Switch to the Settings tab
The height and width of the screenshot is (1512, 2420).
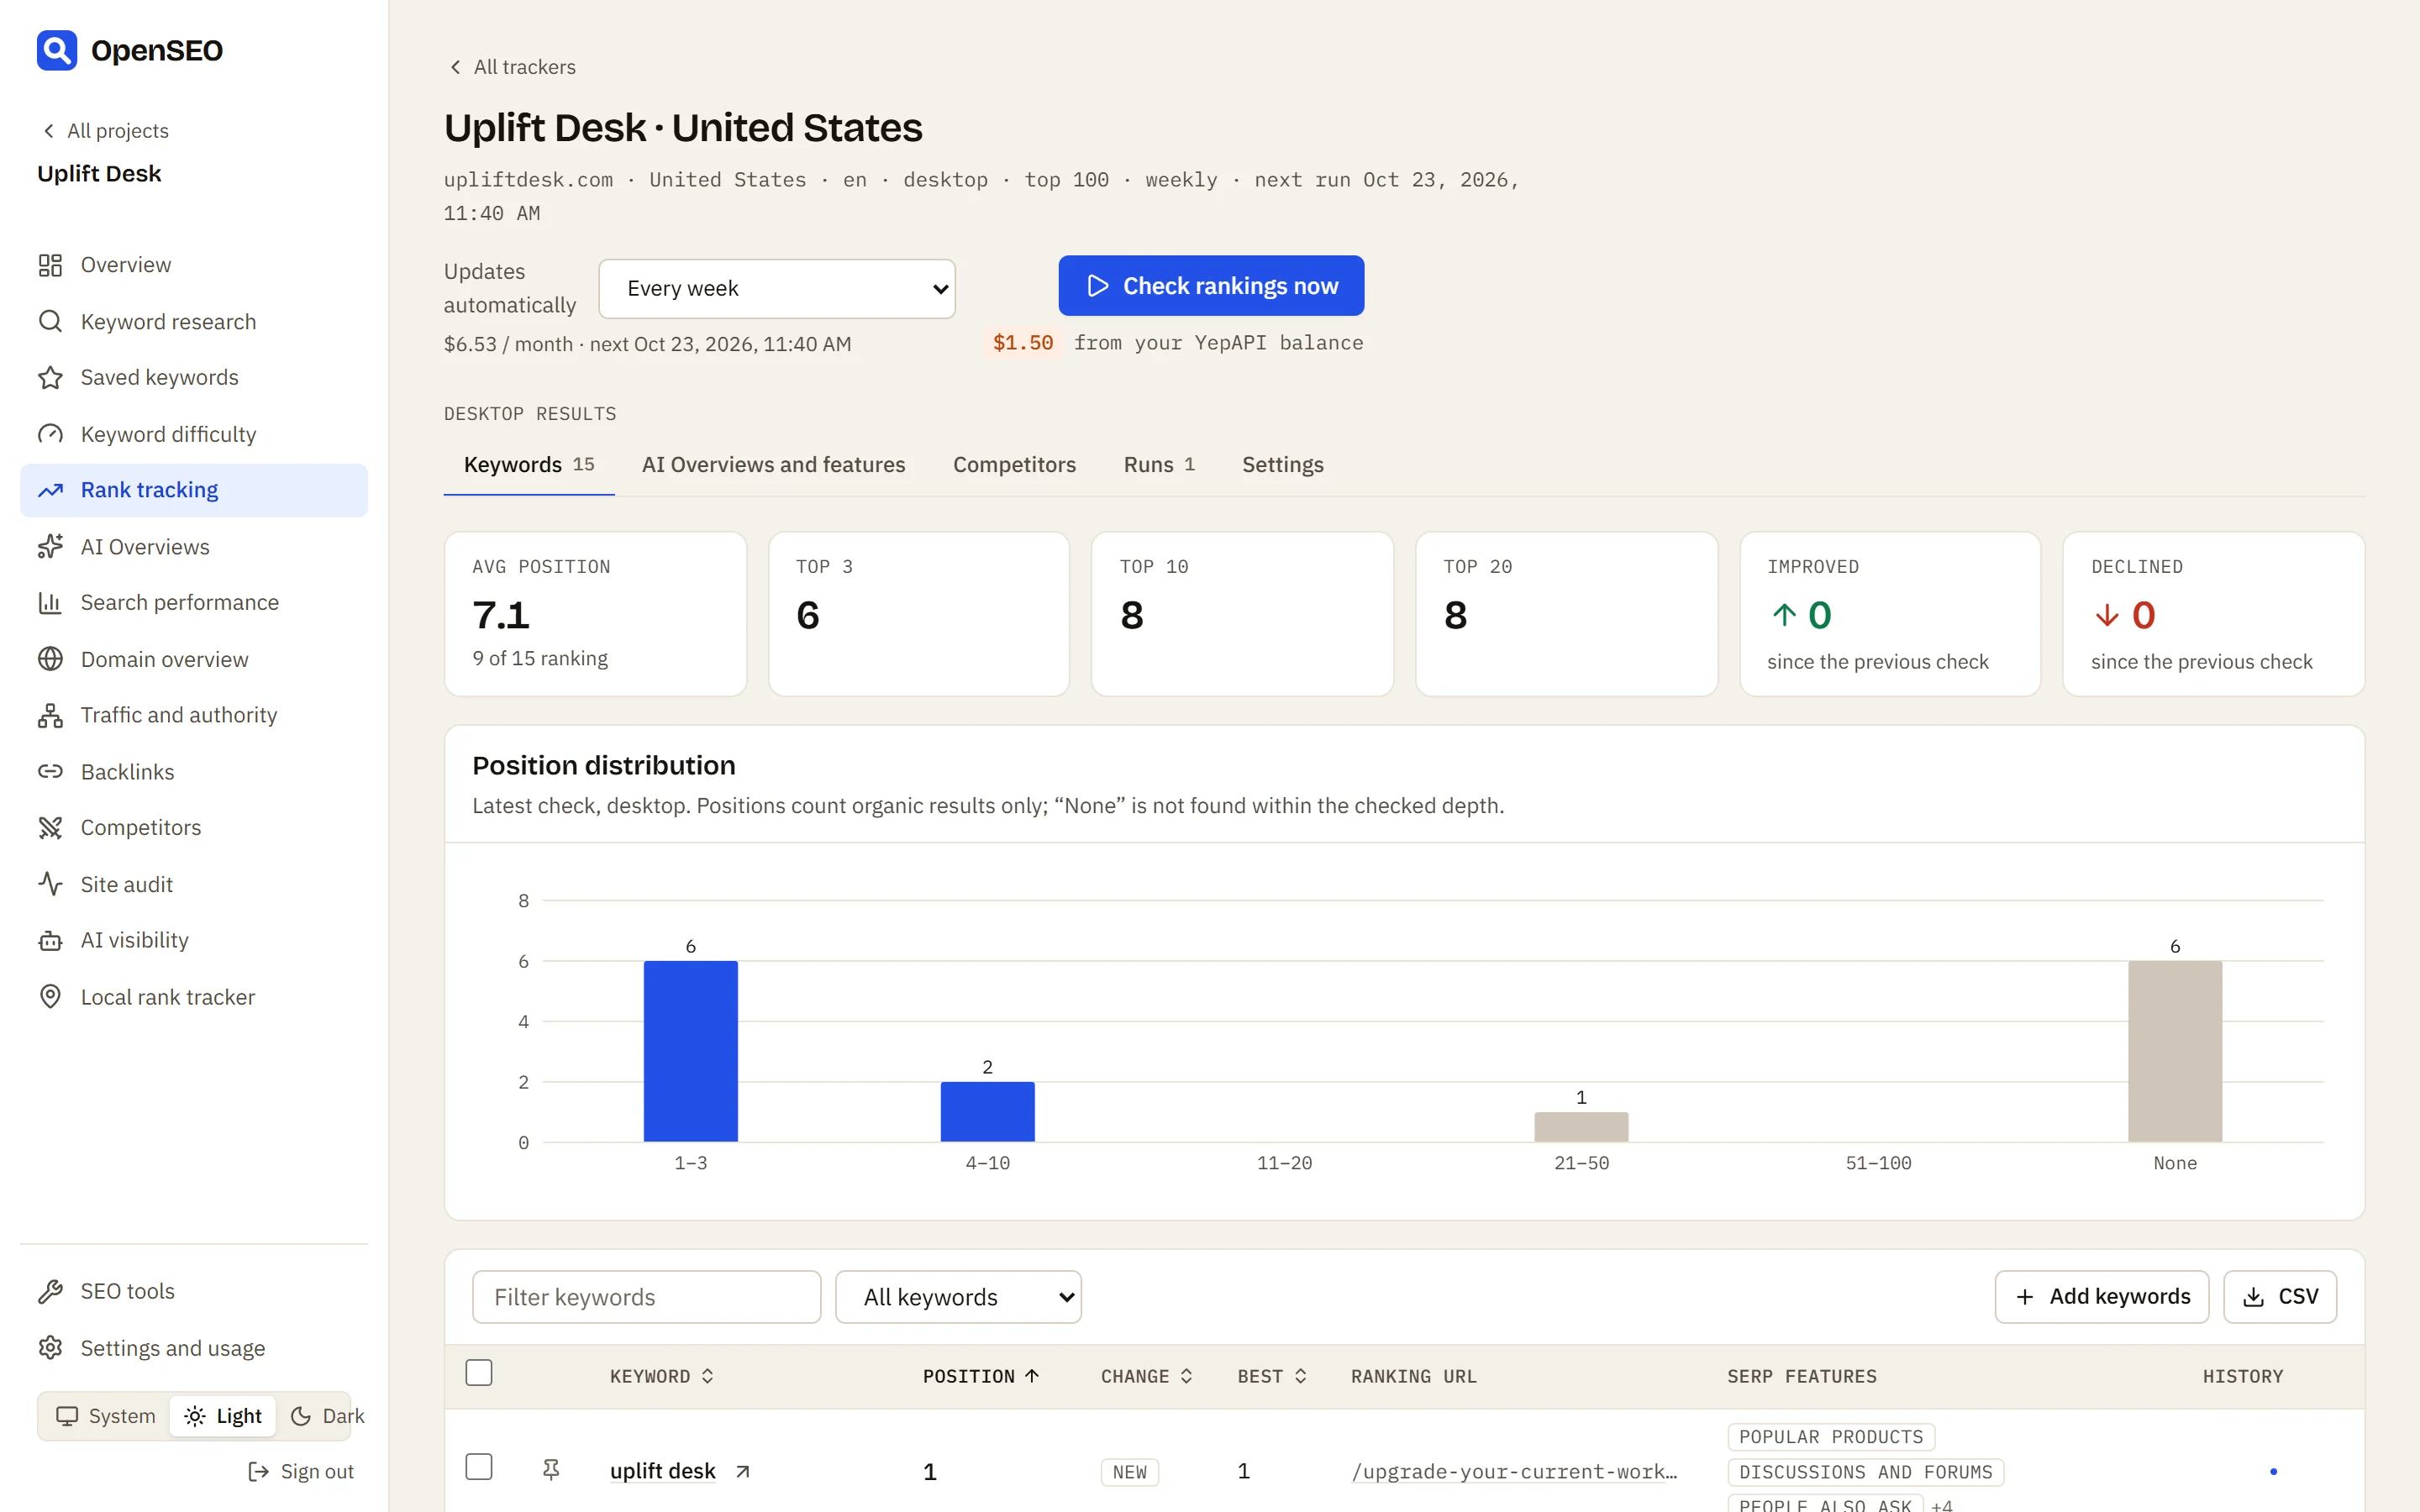coord(1282,464)
